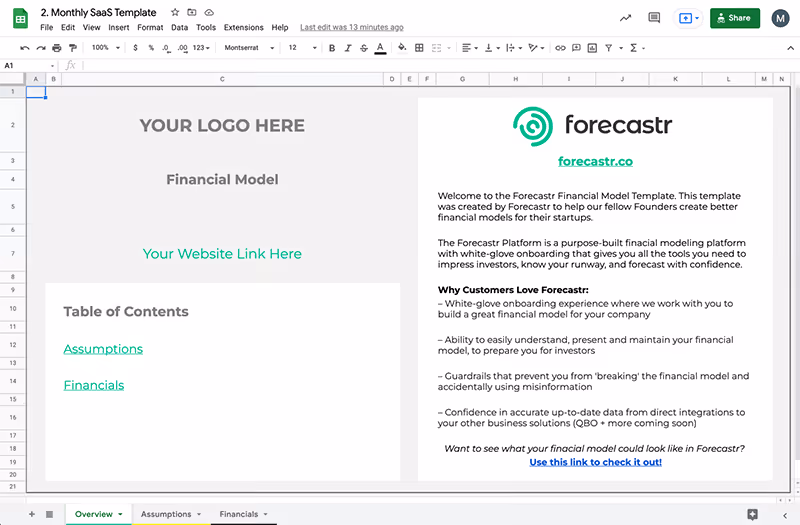Click the Move to folder icon
Viewport: 800px width, 525px height.
[x=192, y=12]
